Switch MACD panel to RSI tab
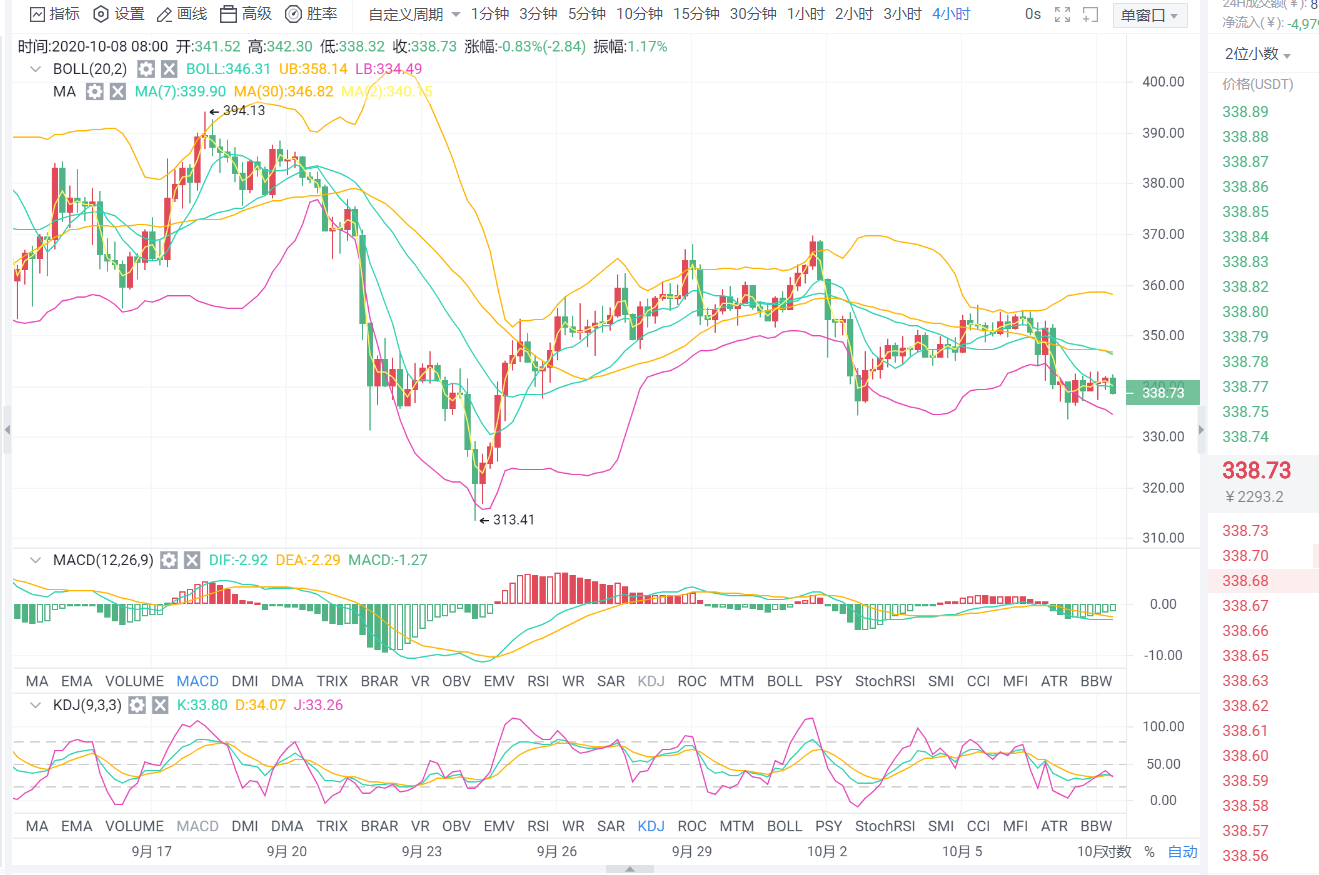Viewport: 1319px width, 875px height. pyautogui.click(x=538, y=681)
